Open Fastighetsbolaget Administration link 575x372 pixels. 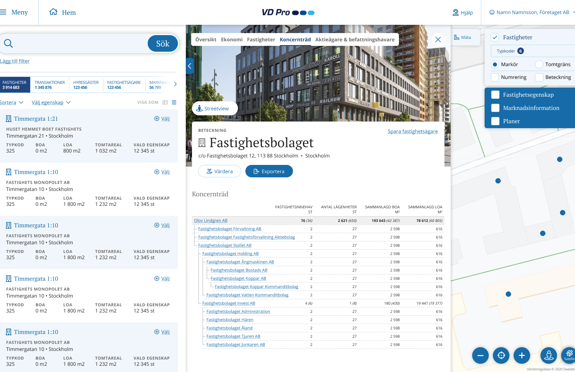click(x=238, y=311)
